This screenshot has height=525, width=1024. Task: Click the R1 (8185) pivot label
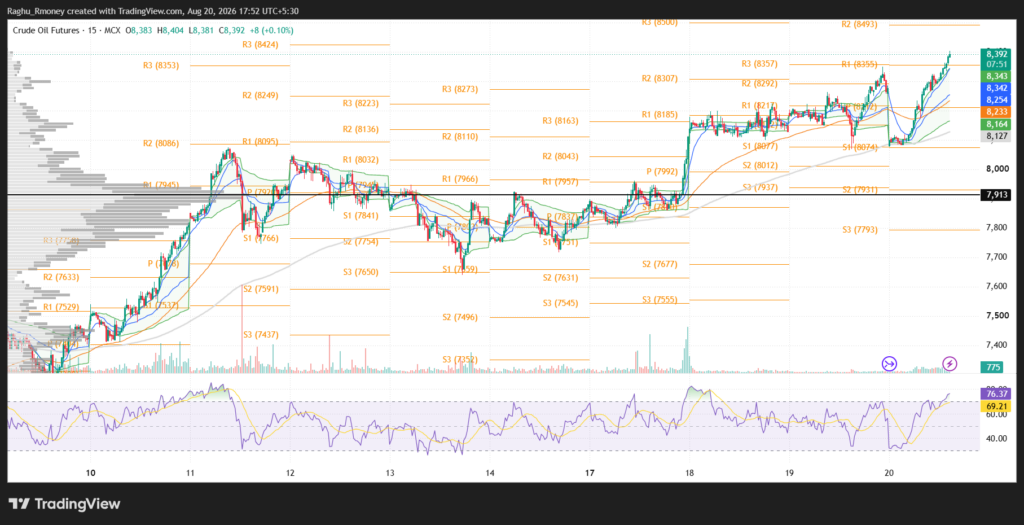click(x=660, y=115)
